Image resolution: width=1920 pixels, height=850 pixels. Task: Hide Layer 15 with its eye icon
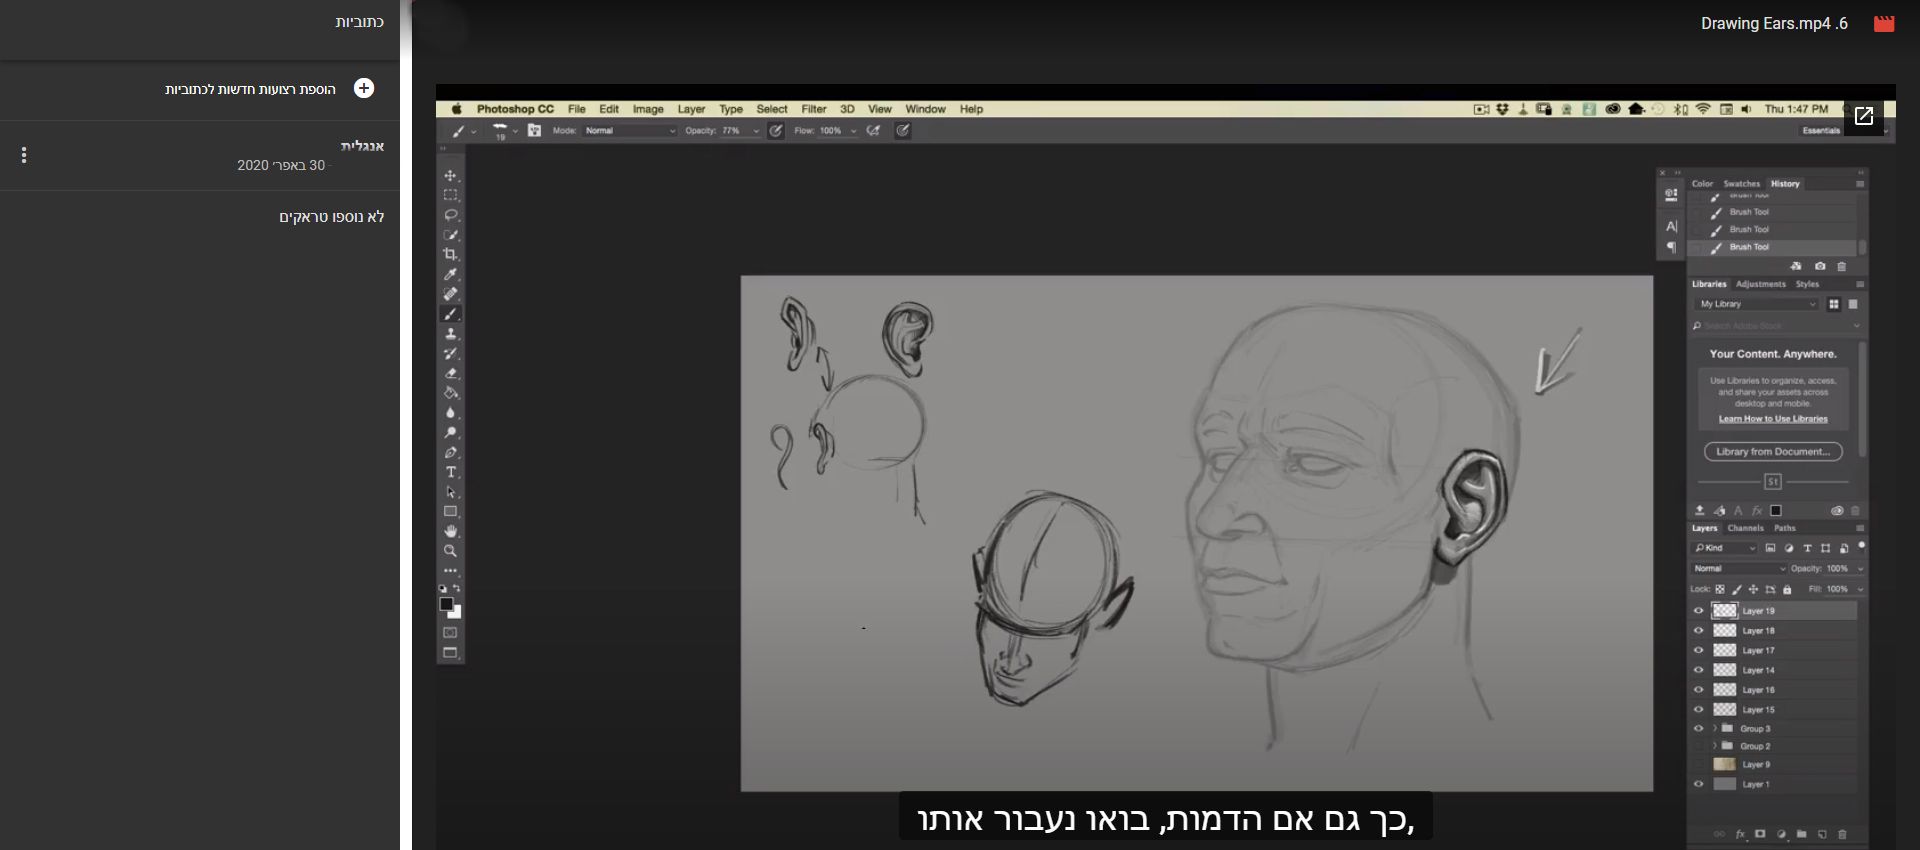point(1698,709)
